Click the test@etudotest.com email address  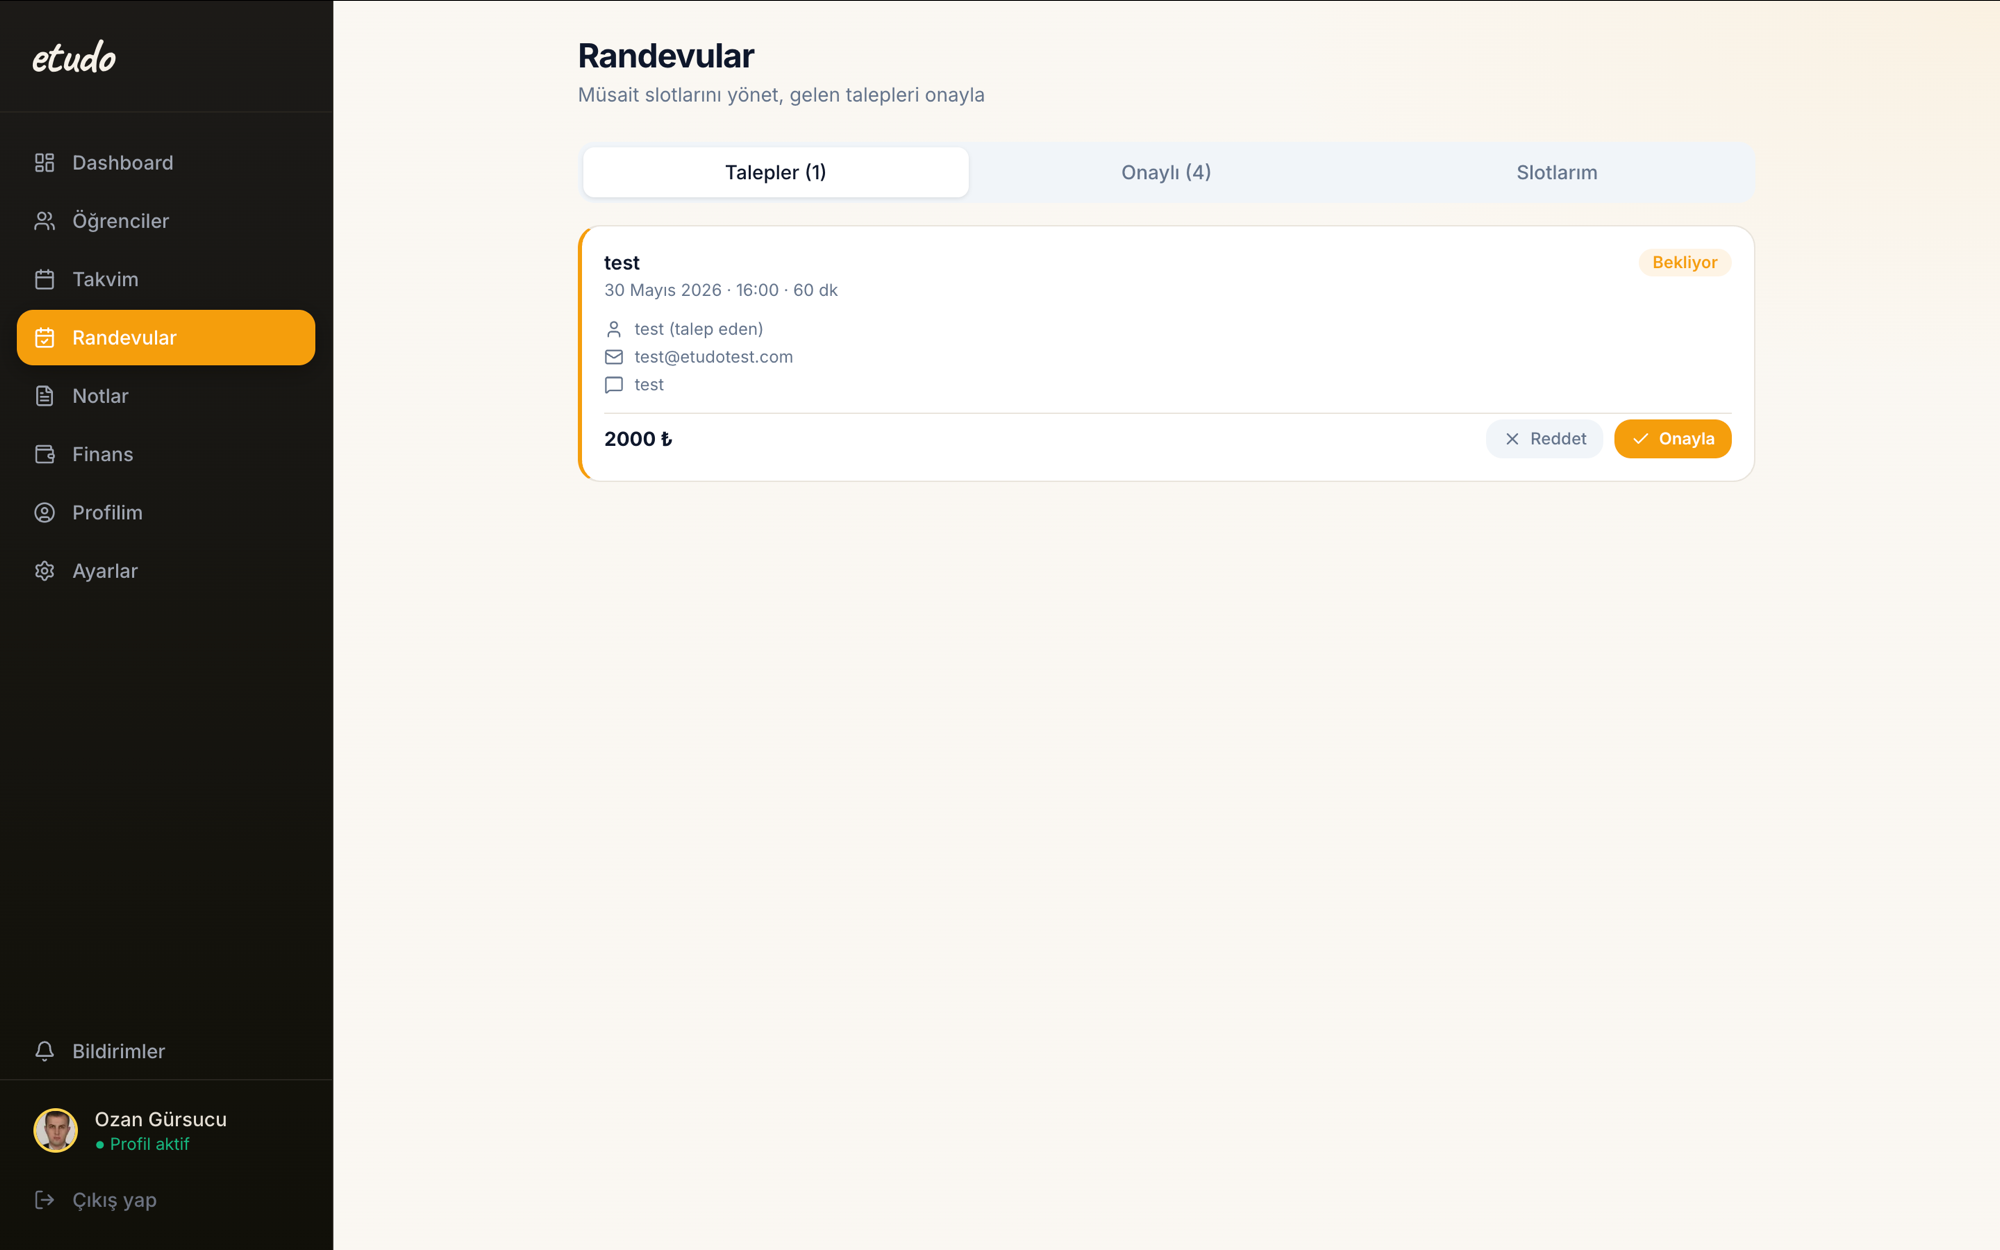(713, 357)
